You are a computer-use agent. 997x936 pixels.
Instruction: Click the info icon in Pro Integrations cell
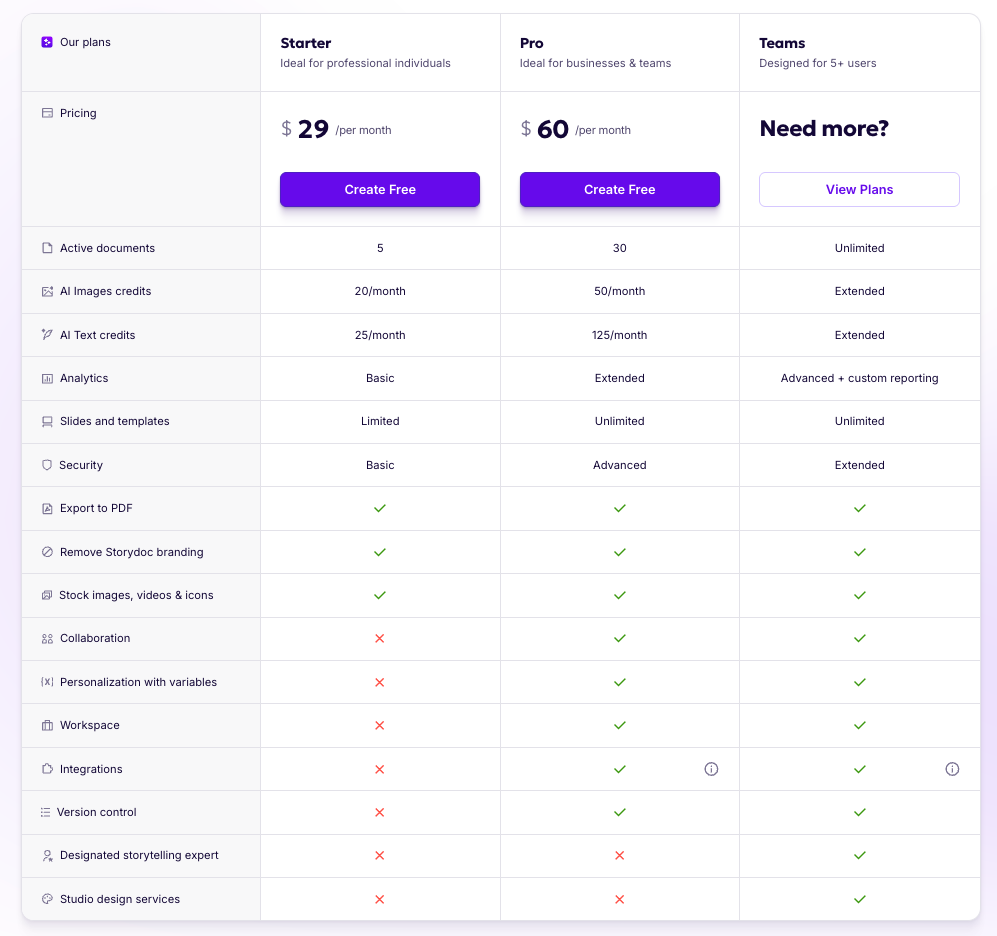coord(711,769)
